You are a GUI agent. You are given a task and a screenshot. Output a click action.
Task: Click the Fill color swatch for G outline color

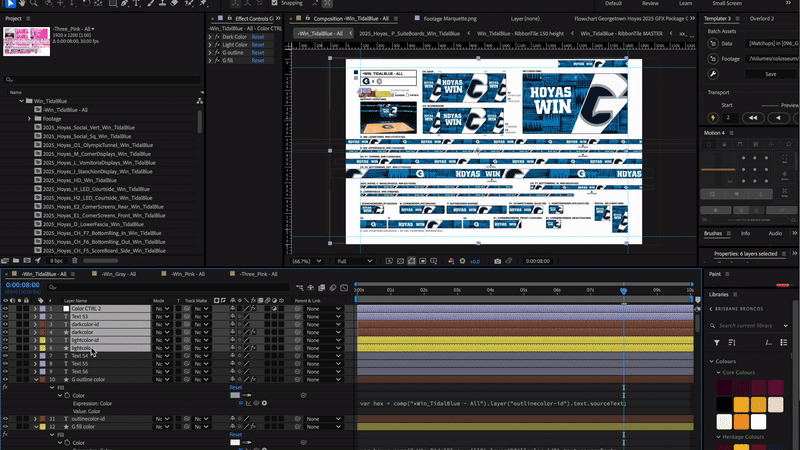point(235,395)
